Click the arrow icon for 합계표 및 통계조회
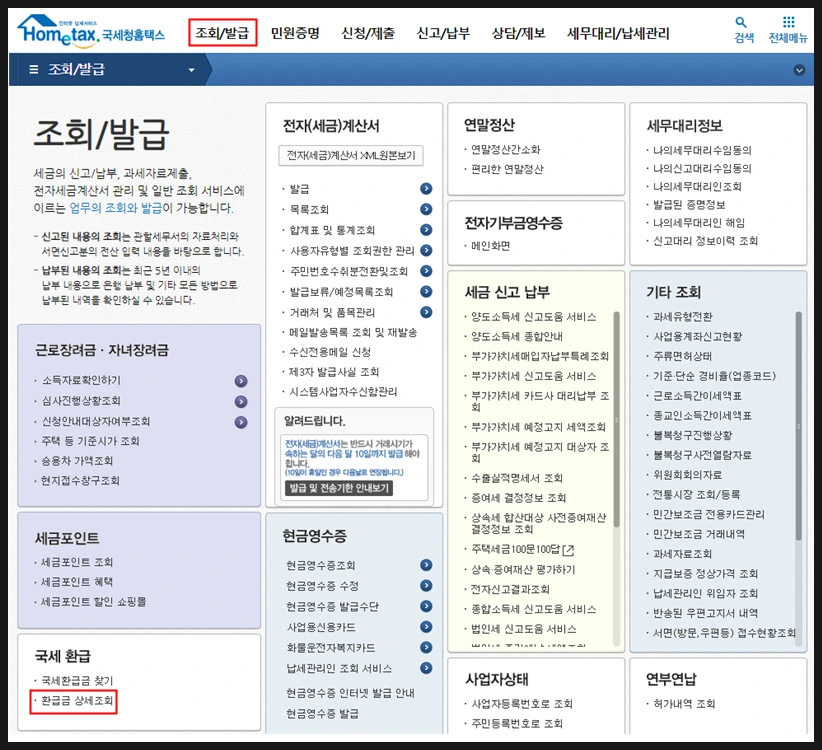The width and height of the screenshot is (822, 750). tap(426, 230)
